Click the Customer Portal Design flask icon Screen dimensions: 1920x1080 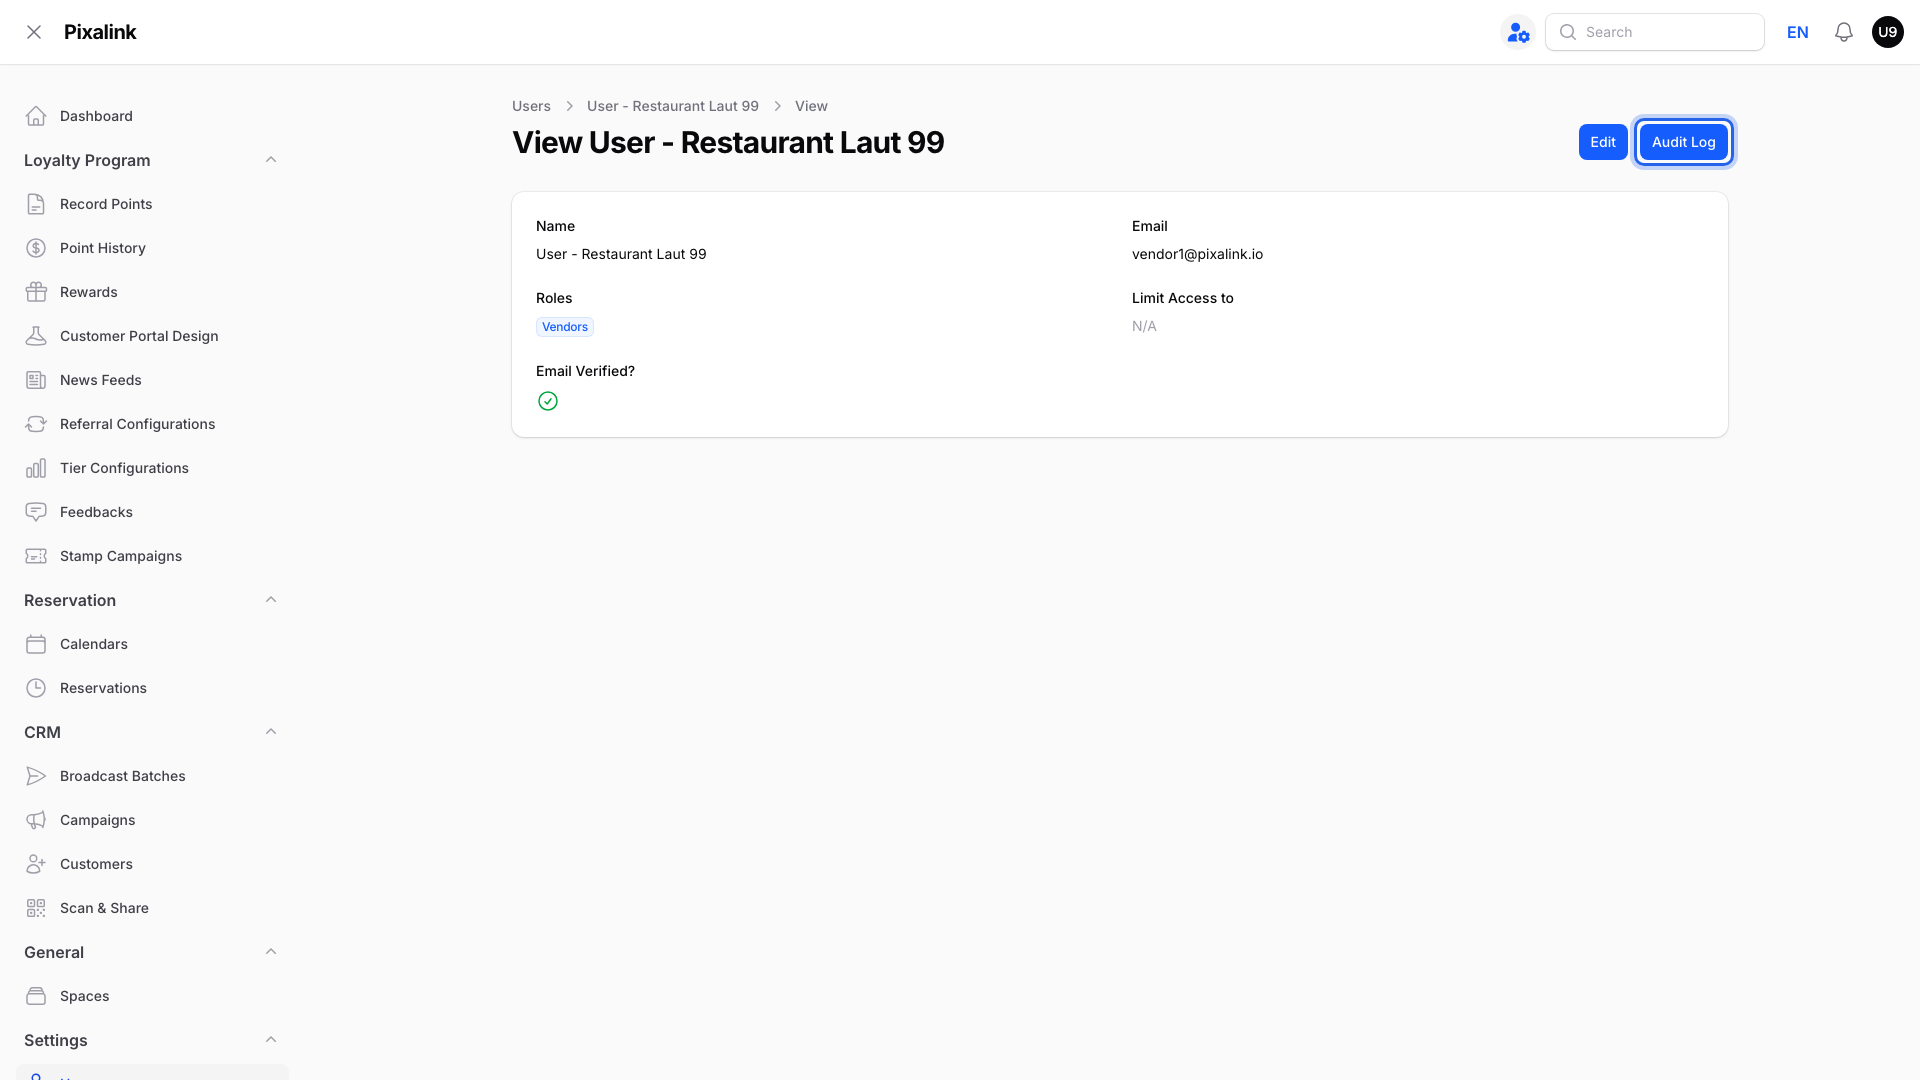[36, 336]
